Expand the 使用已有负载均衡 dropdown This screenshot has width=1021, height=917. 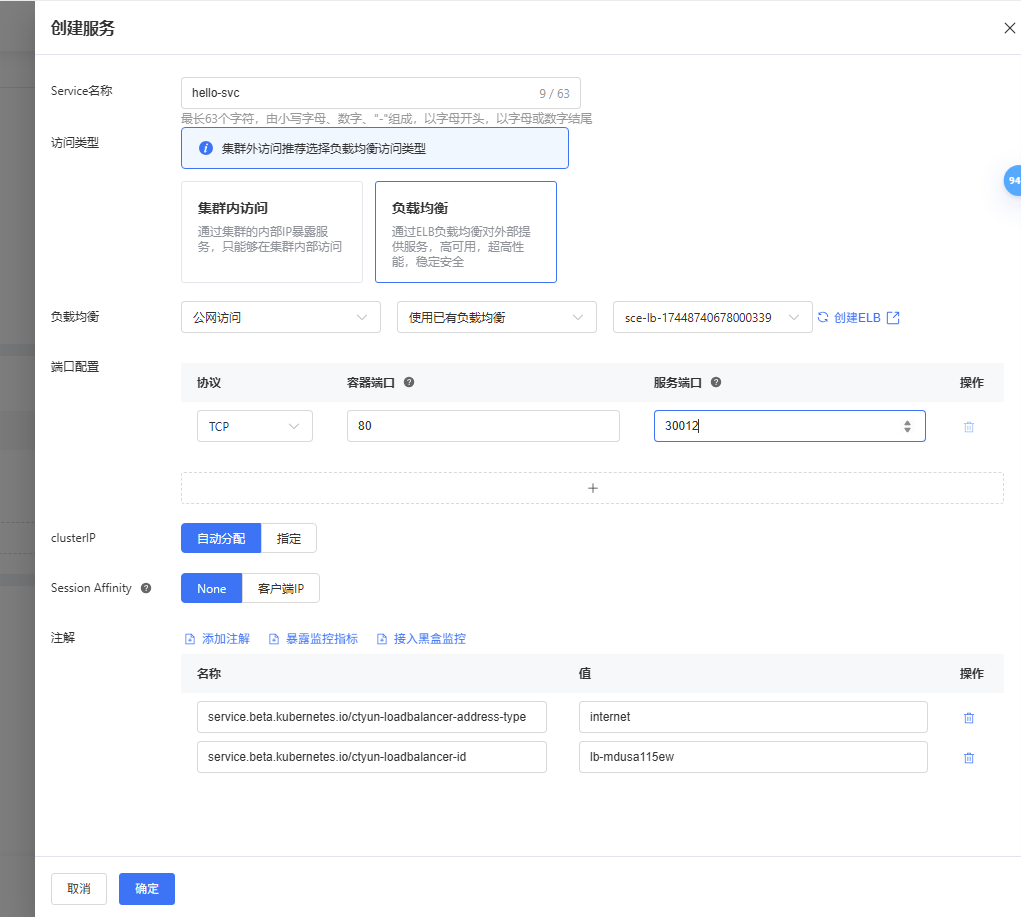click(x=496, y=317)
